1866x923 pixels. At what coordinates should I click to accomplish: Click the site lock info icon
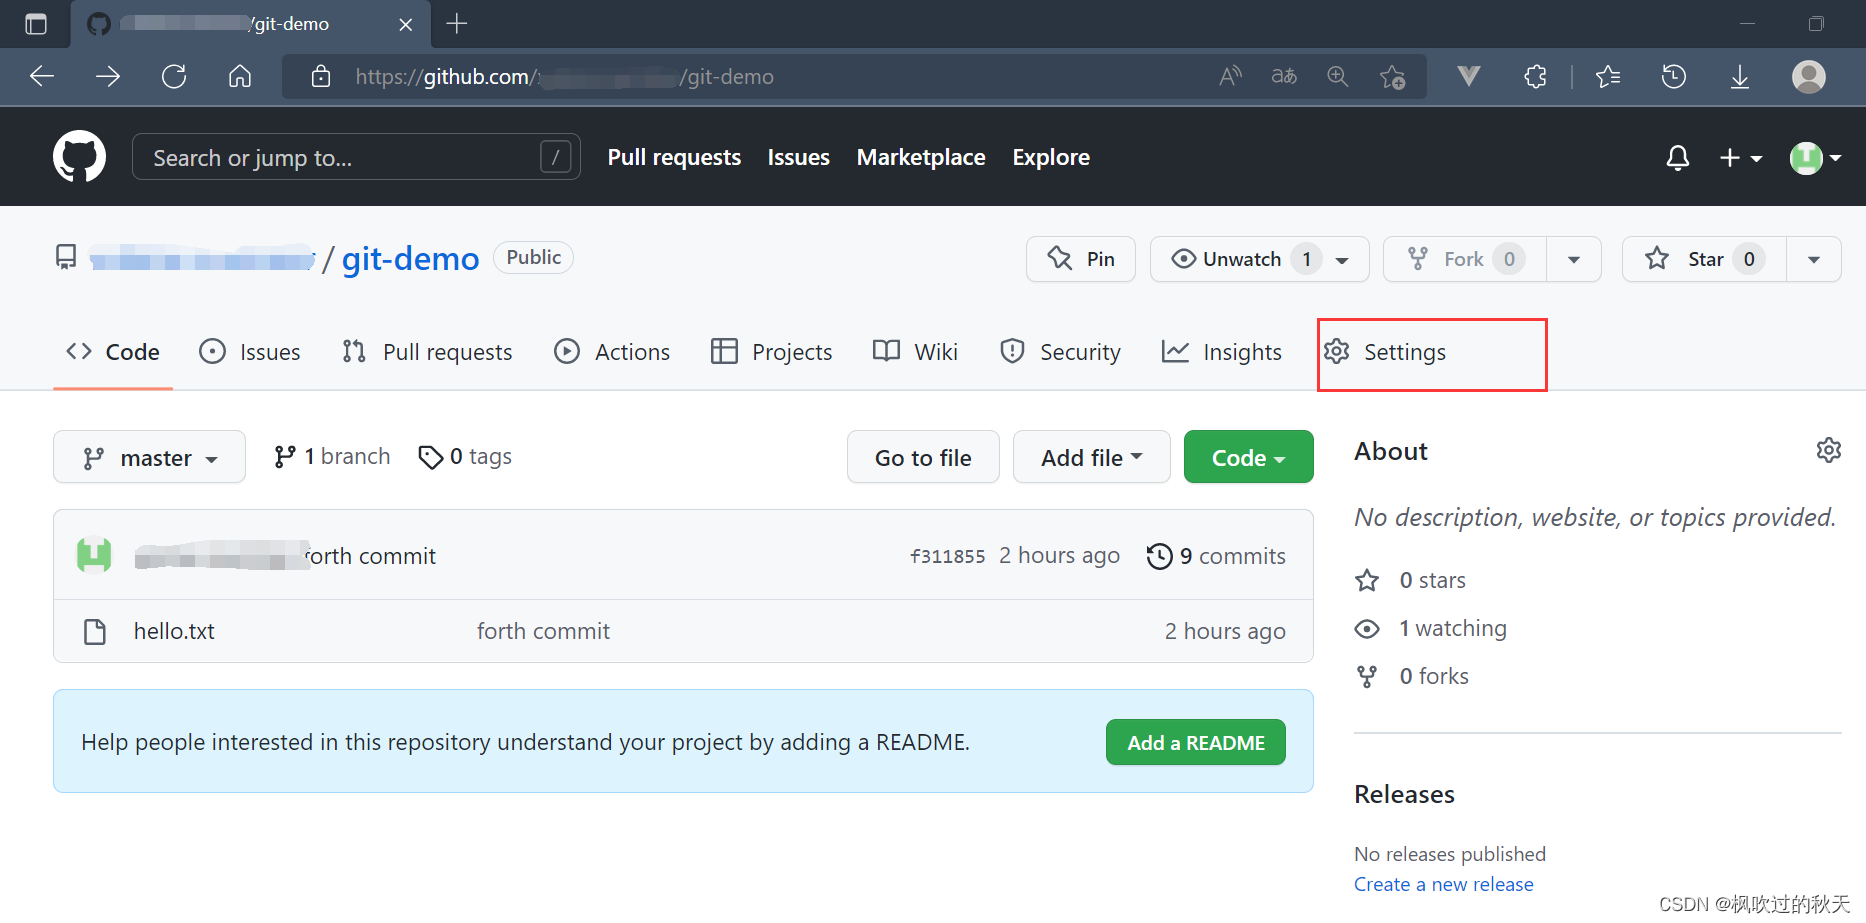click(320, 76)
